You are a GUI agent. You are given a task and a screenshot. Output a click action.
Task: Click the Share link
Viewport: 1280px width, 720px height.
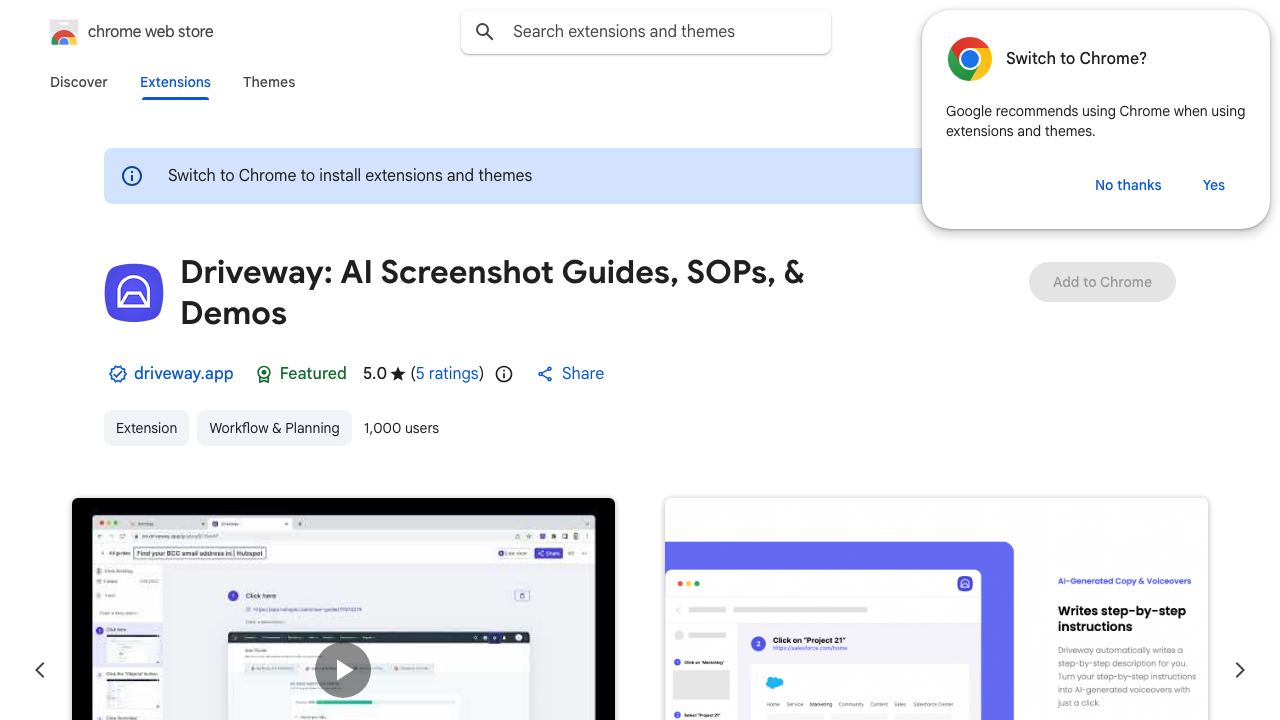(x=583, y=374)
